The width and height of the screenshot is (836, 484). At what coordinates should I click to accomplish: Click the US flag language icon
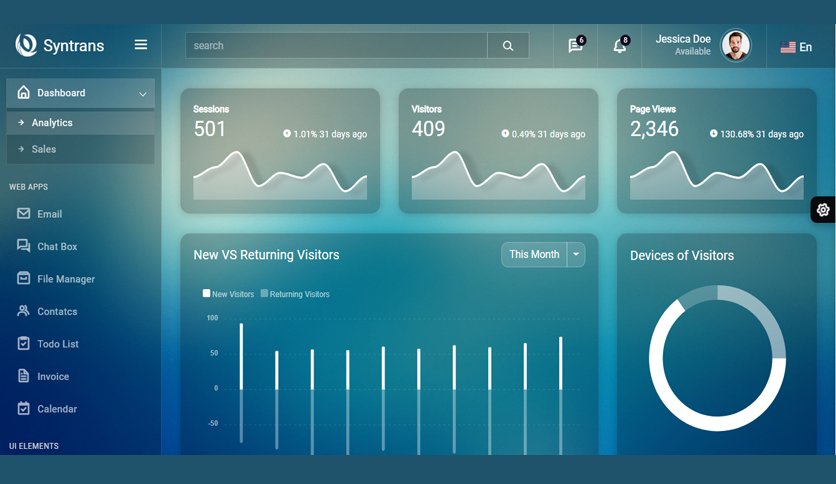(x=788, y=47)
